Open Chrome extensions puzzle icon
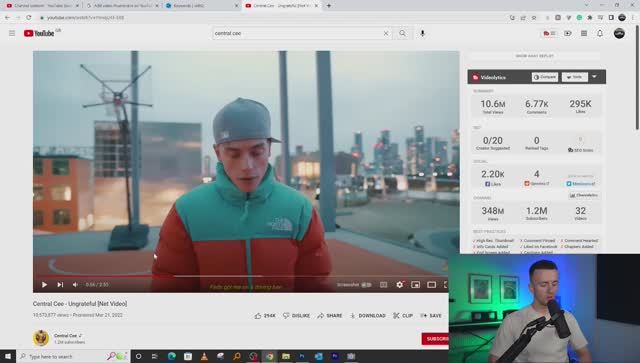640x363 pixels. [590, 18]
